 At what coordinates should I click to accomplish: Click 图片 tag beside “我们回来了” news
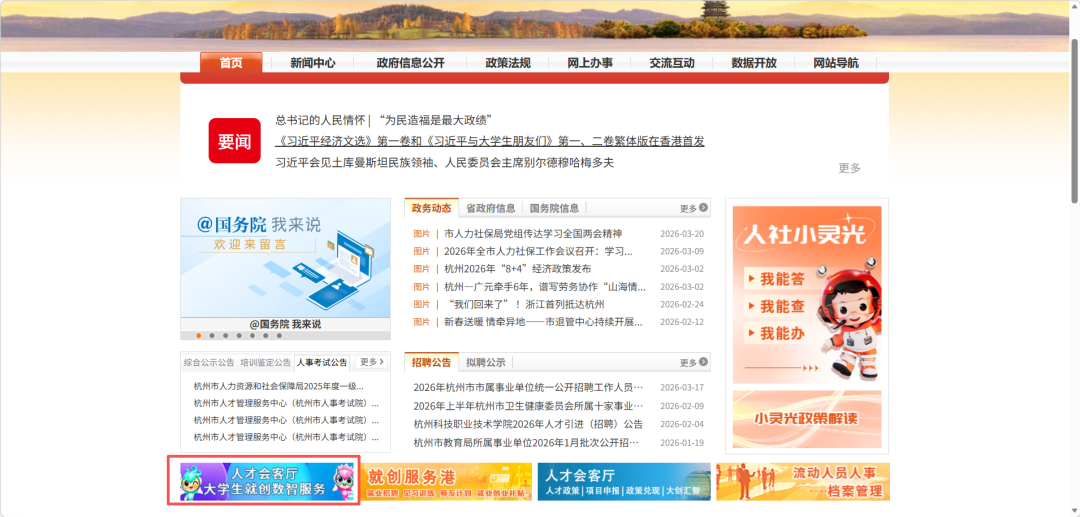(421, 304)
